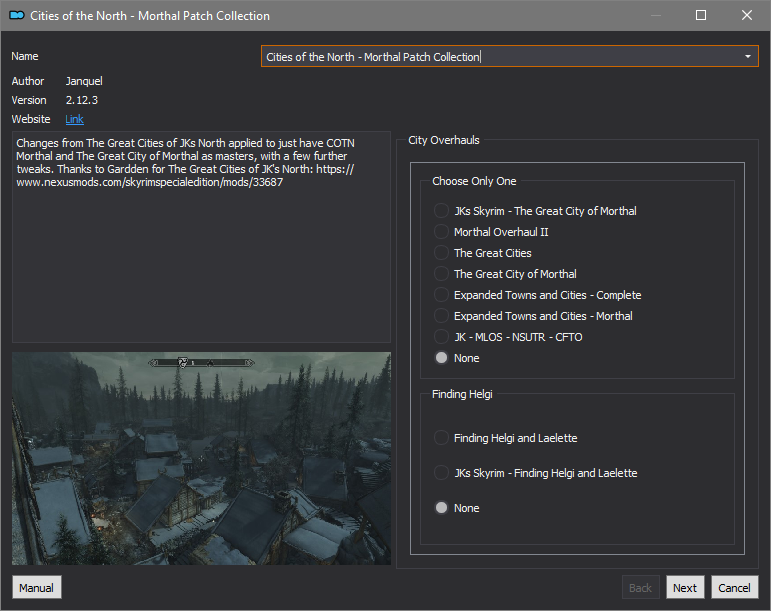
Task: Choose Expanded Towns and Cities - Morthal
Action: point(533,316)
